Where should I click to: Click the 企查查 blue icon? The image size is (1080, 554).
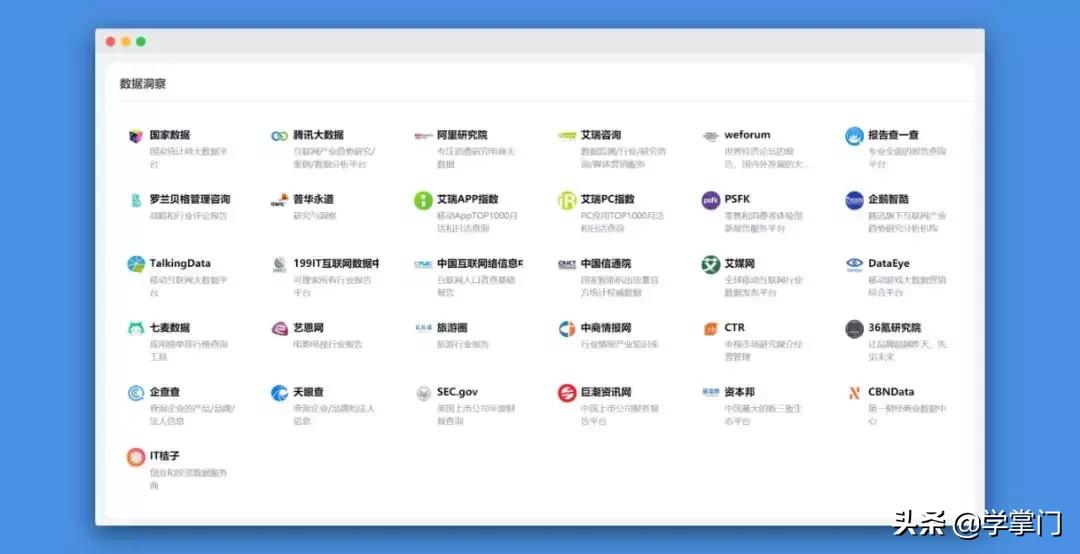click(x=136, y=393)
